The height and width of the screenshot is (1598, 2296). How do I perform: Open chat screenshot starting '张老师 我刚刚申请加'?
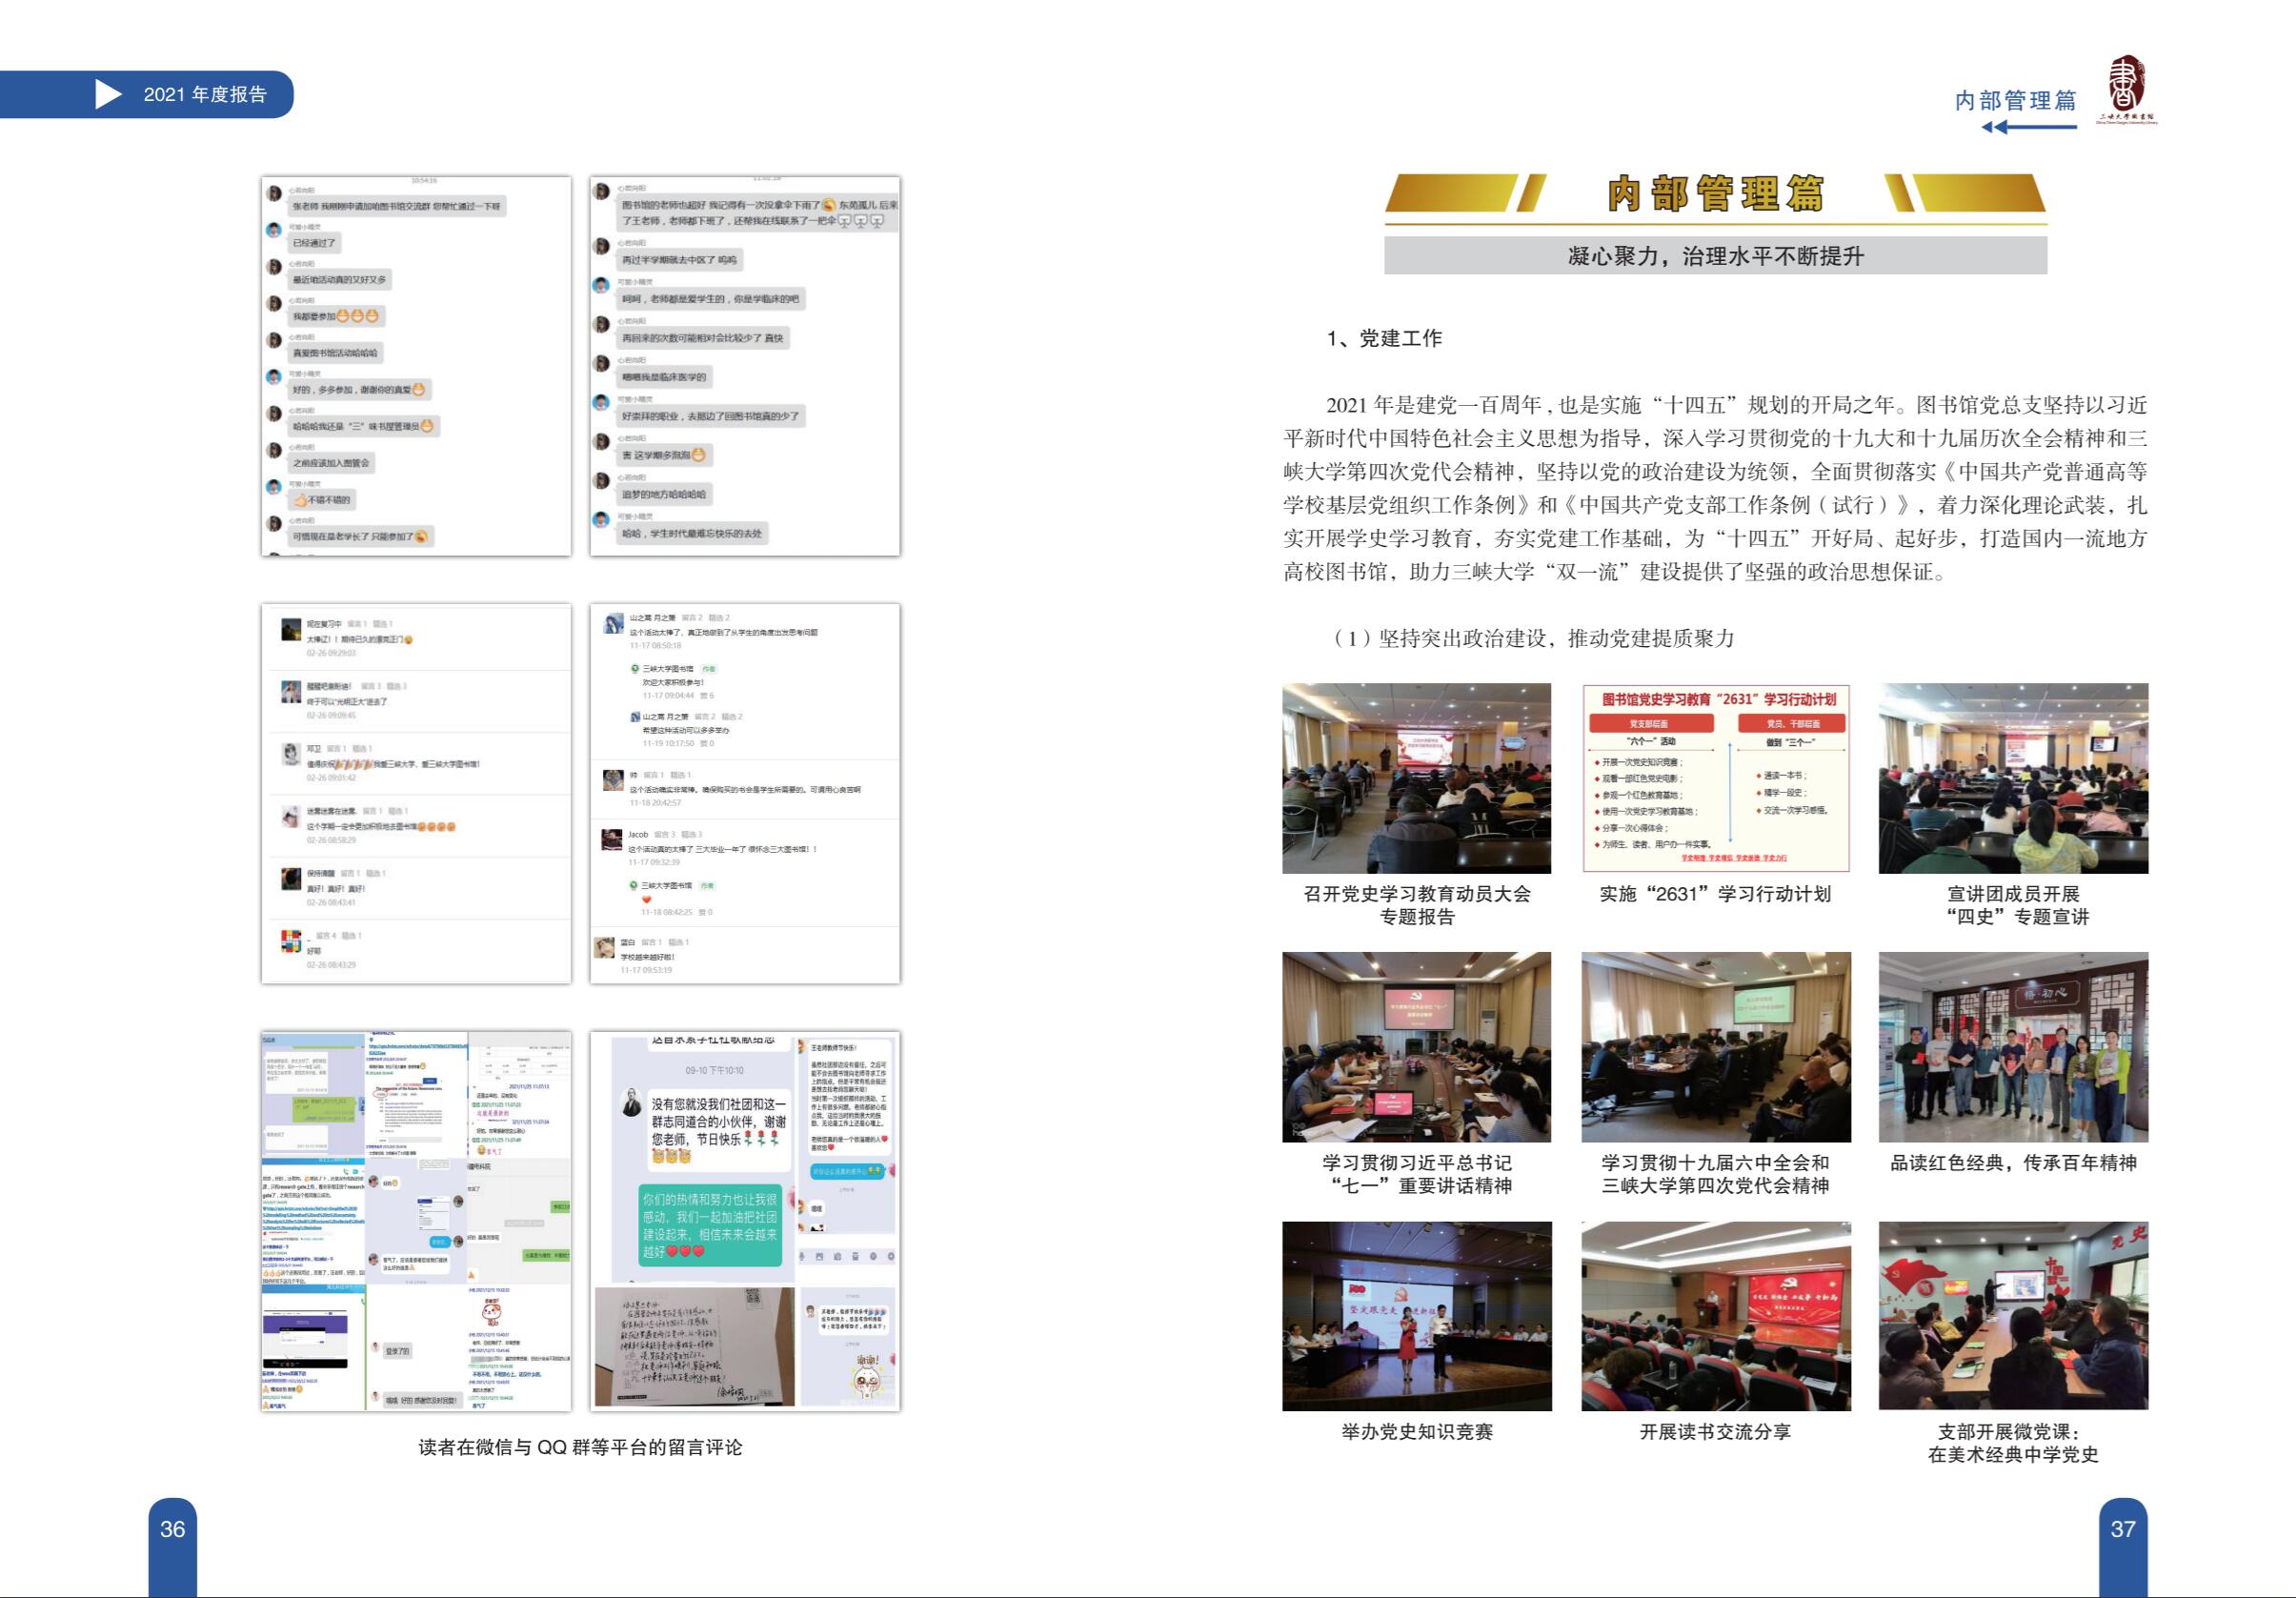click(x=416, y=366)
